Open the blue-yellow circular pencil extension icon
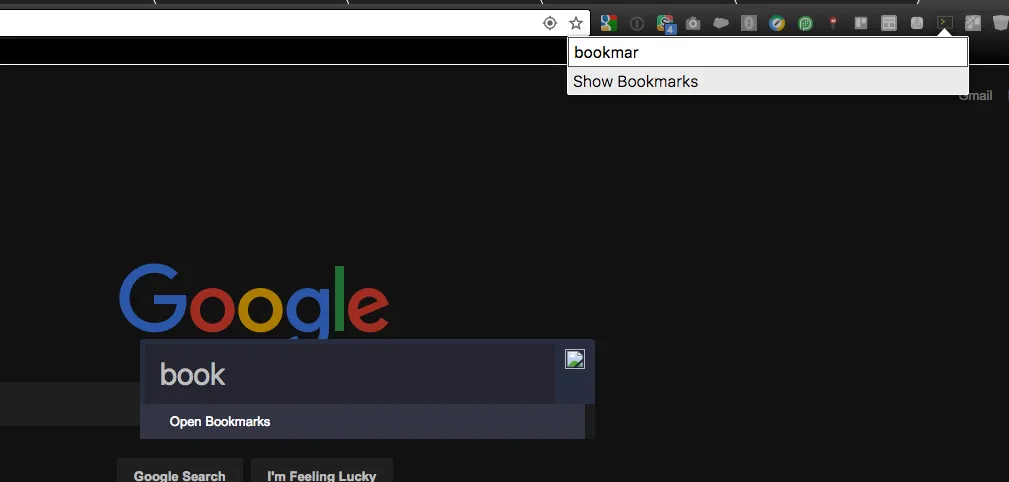This screenshot has height=482, width=1009. [x=777, y=24]
